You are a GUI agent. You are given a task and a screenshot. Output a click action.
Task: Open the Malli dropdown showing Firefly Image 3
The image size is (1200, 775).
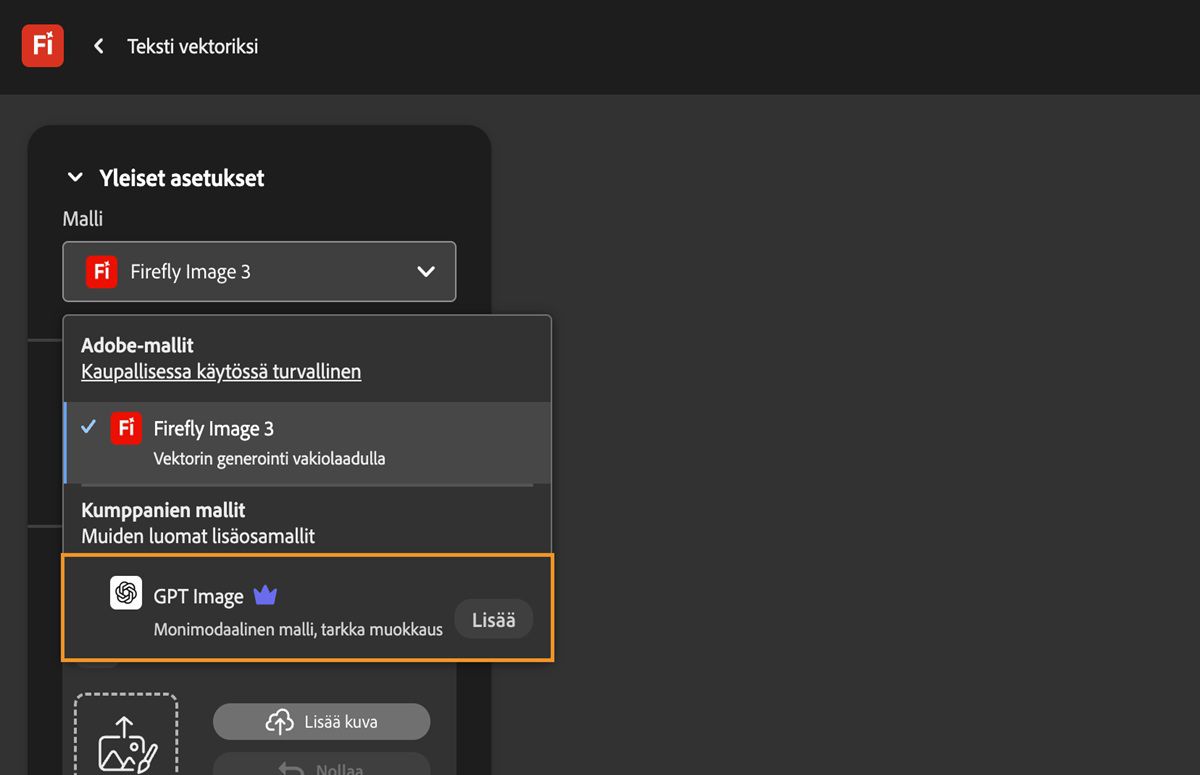click(x=259, y=271)
